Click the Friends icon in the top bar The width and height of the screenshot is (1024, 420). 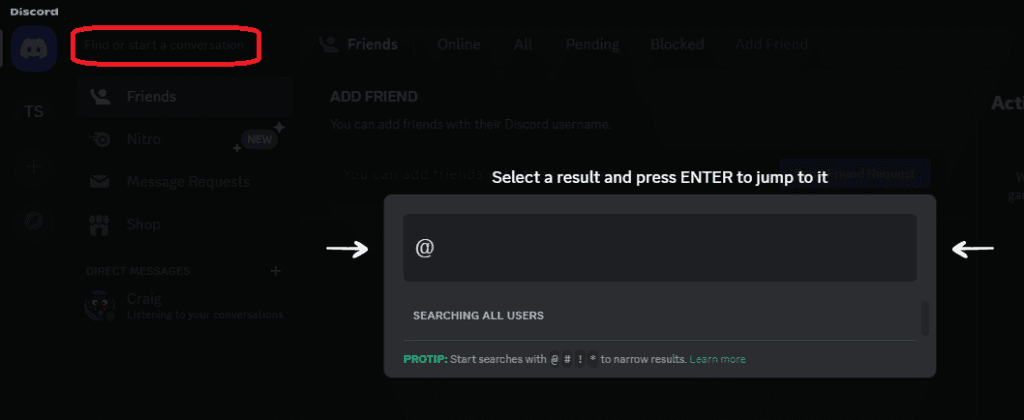coord(327,44)
